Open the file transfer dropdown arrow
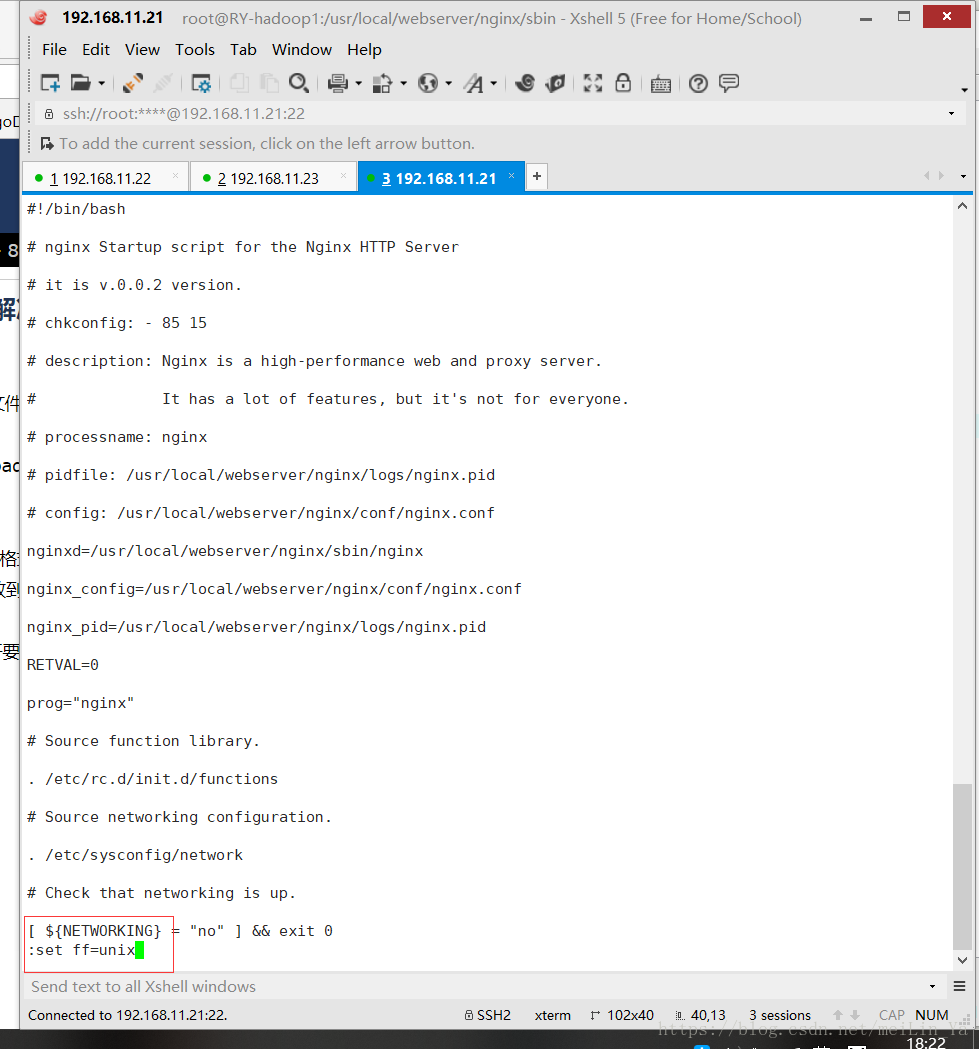This screenshot has height=1049, width=979. 404,84
